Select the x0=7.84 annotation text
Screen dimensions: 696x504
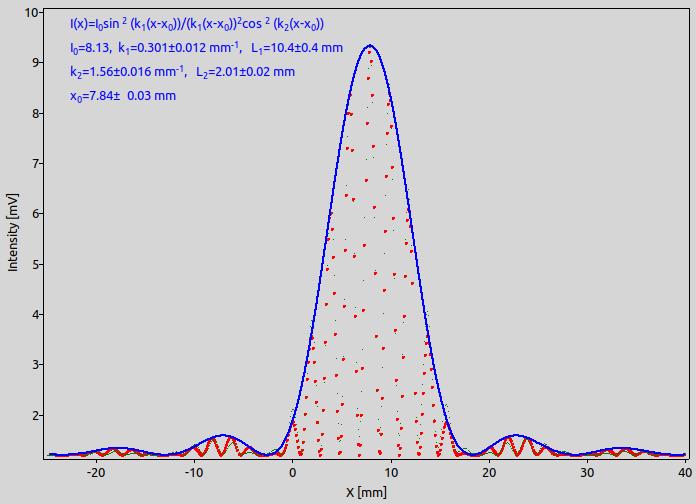(x=123, y=96)
